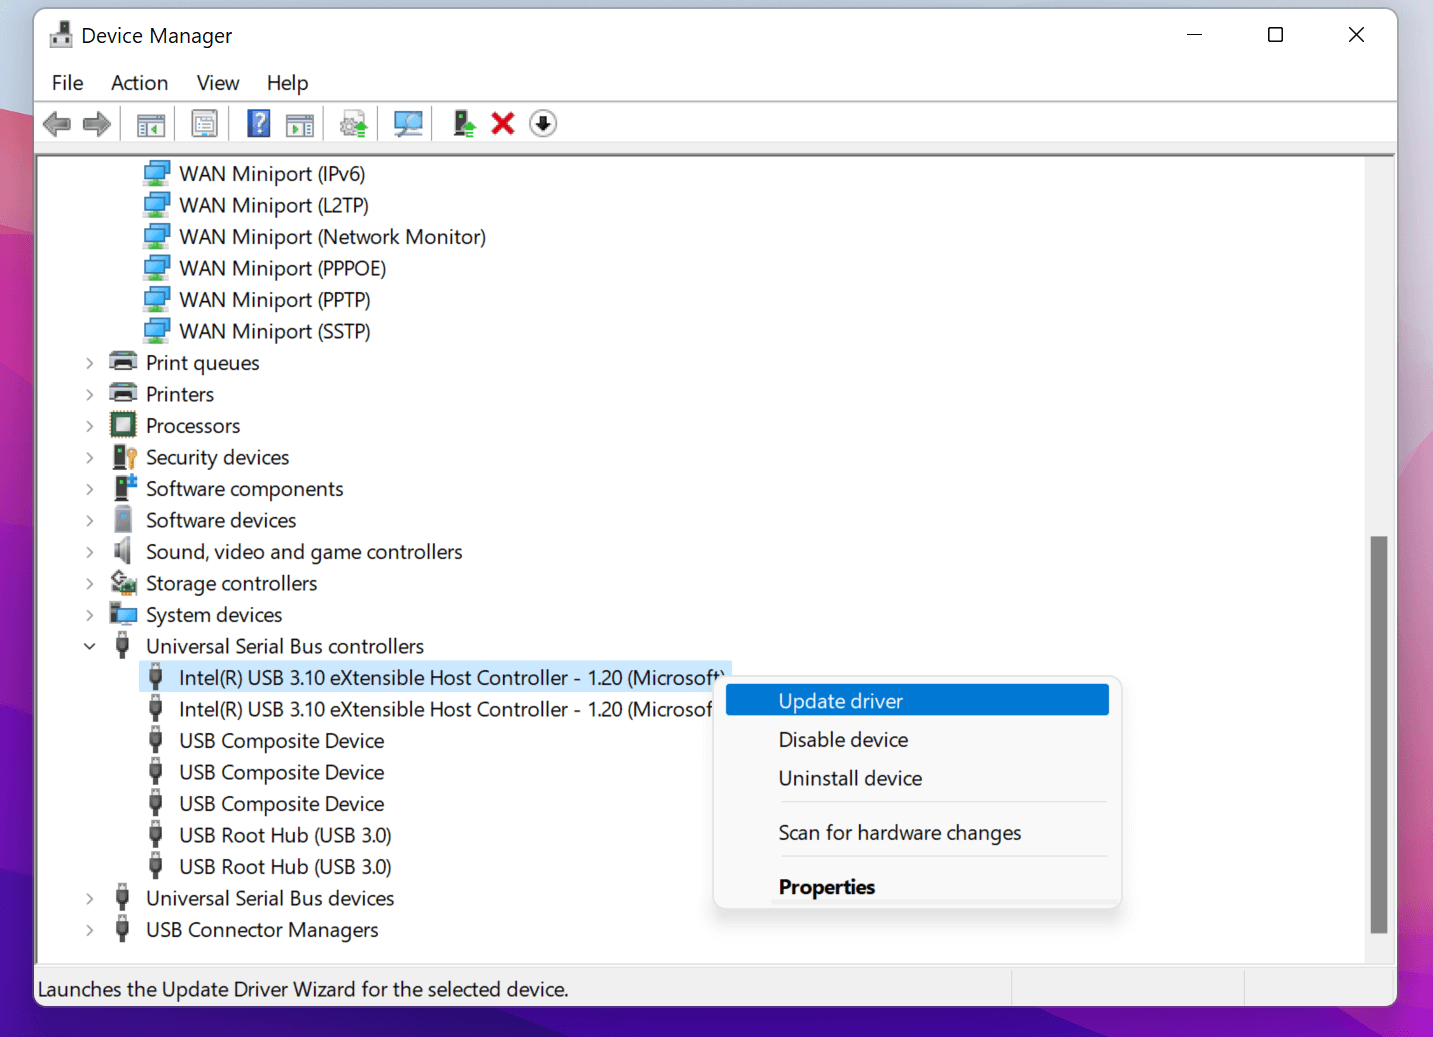Toggle the show/hide console tree icon

coord(151,124)
